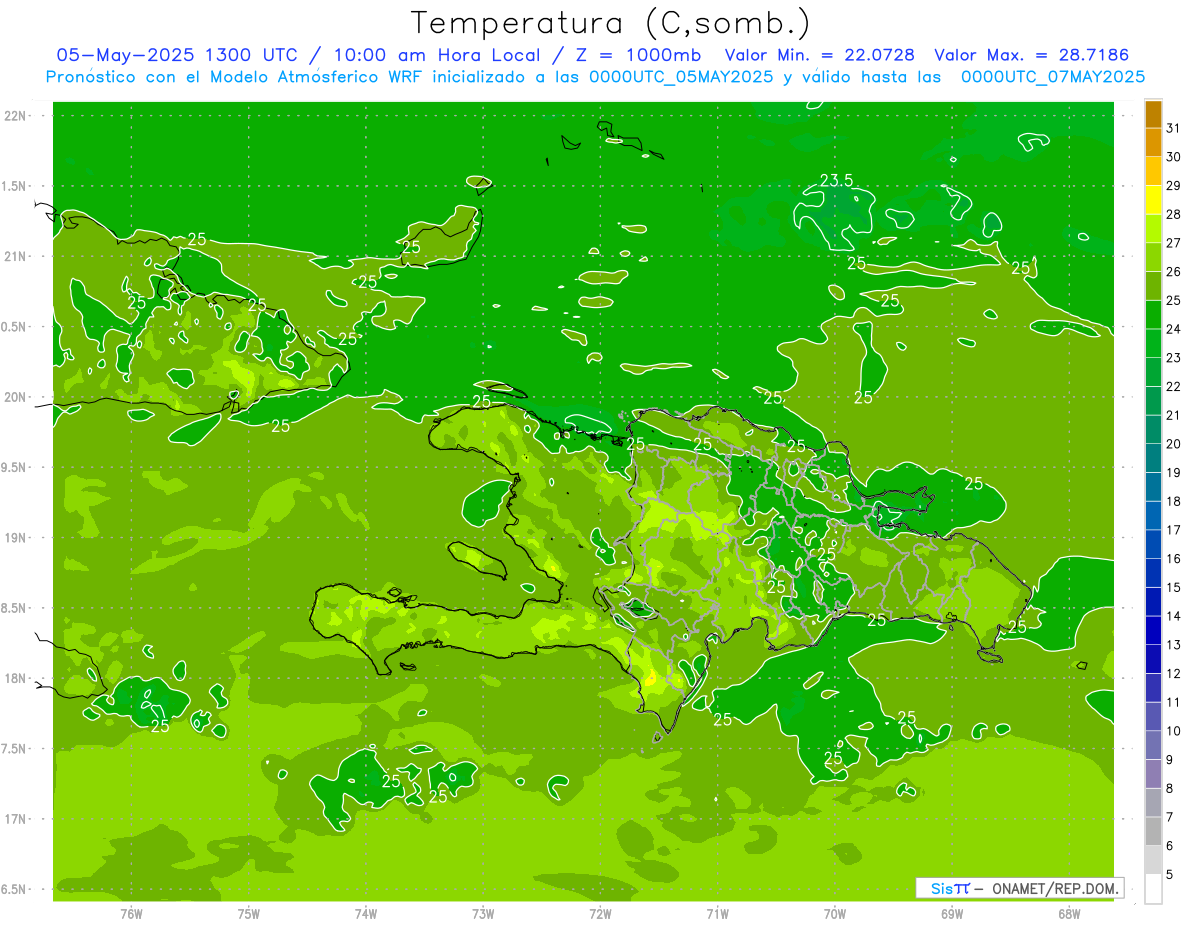Select the gray swatch between 6 and 7
This screenshot has width=1200, height=927.
tap(1154, 832)
